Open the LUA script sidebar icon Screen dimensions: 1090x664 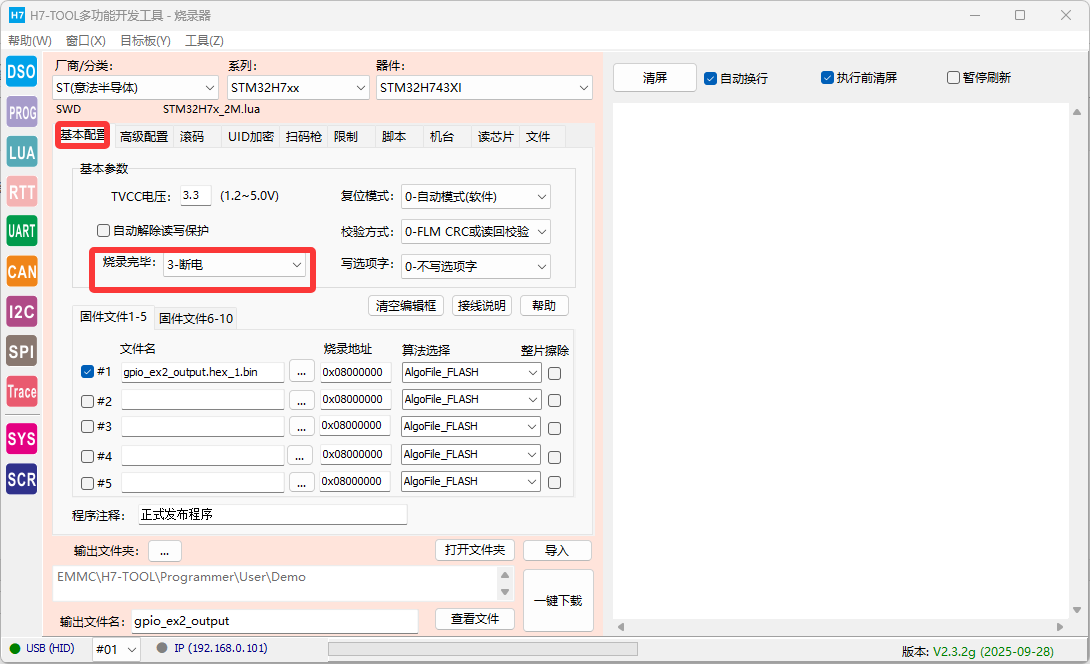(x=21, y=152)
